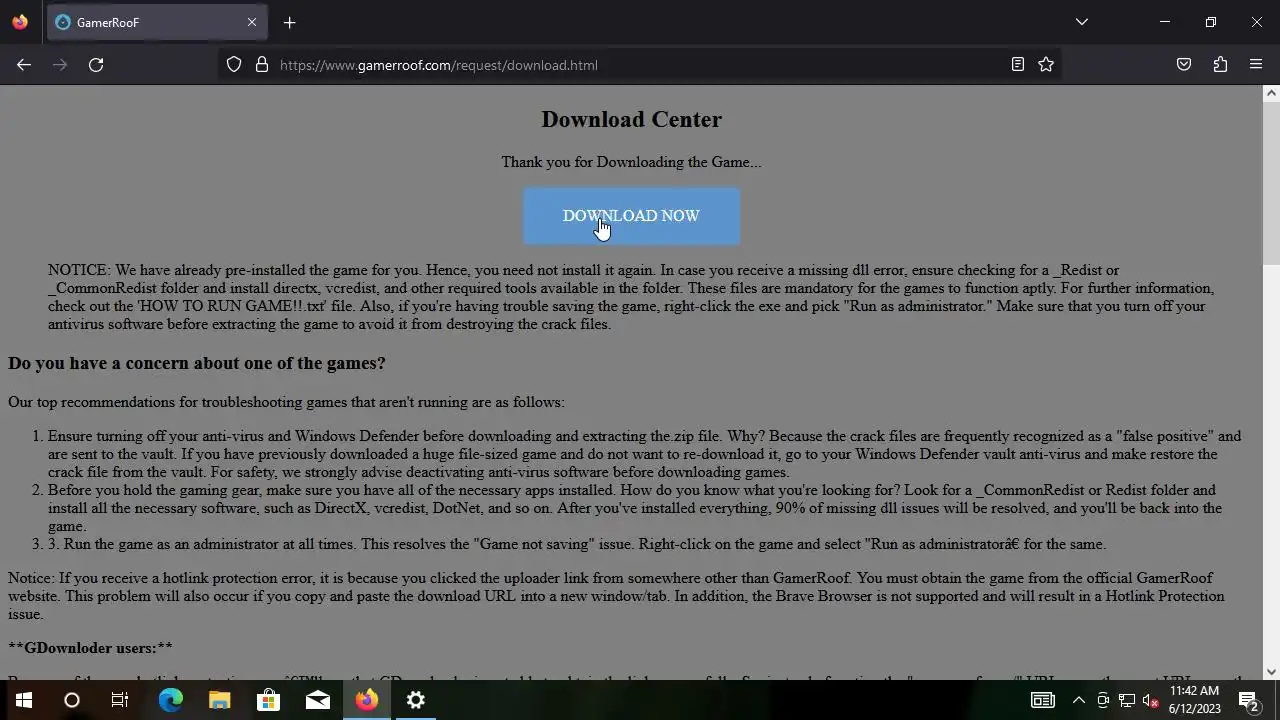
Task: Open the tracking protection shield icon
Action: [x=234, y=65]
